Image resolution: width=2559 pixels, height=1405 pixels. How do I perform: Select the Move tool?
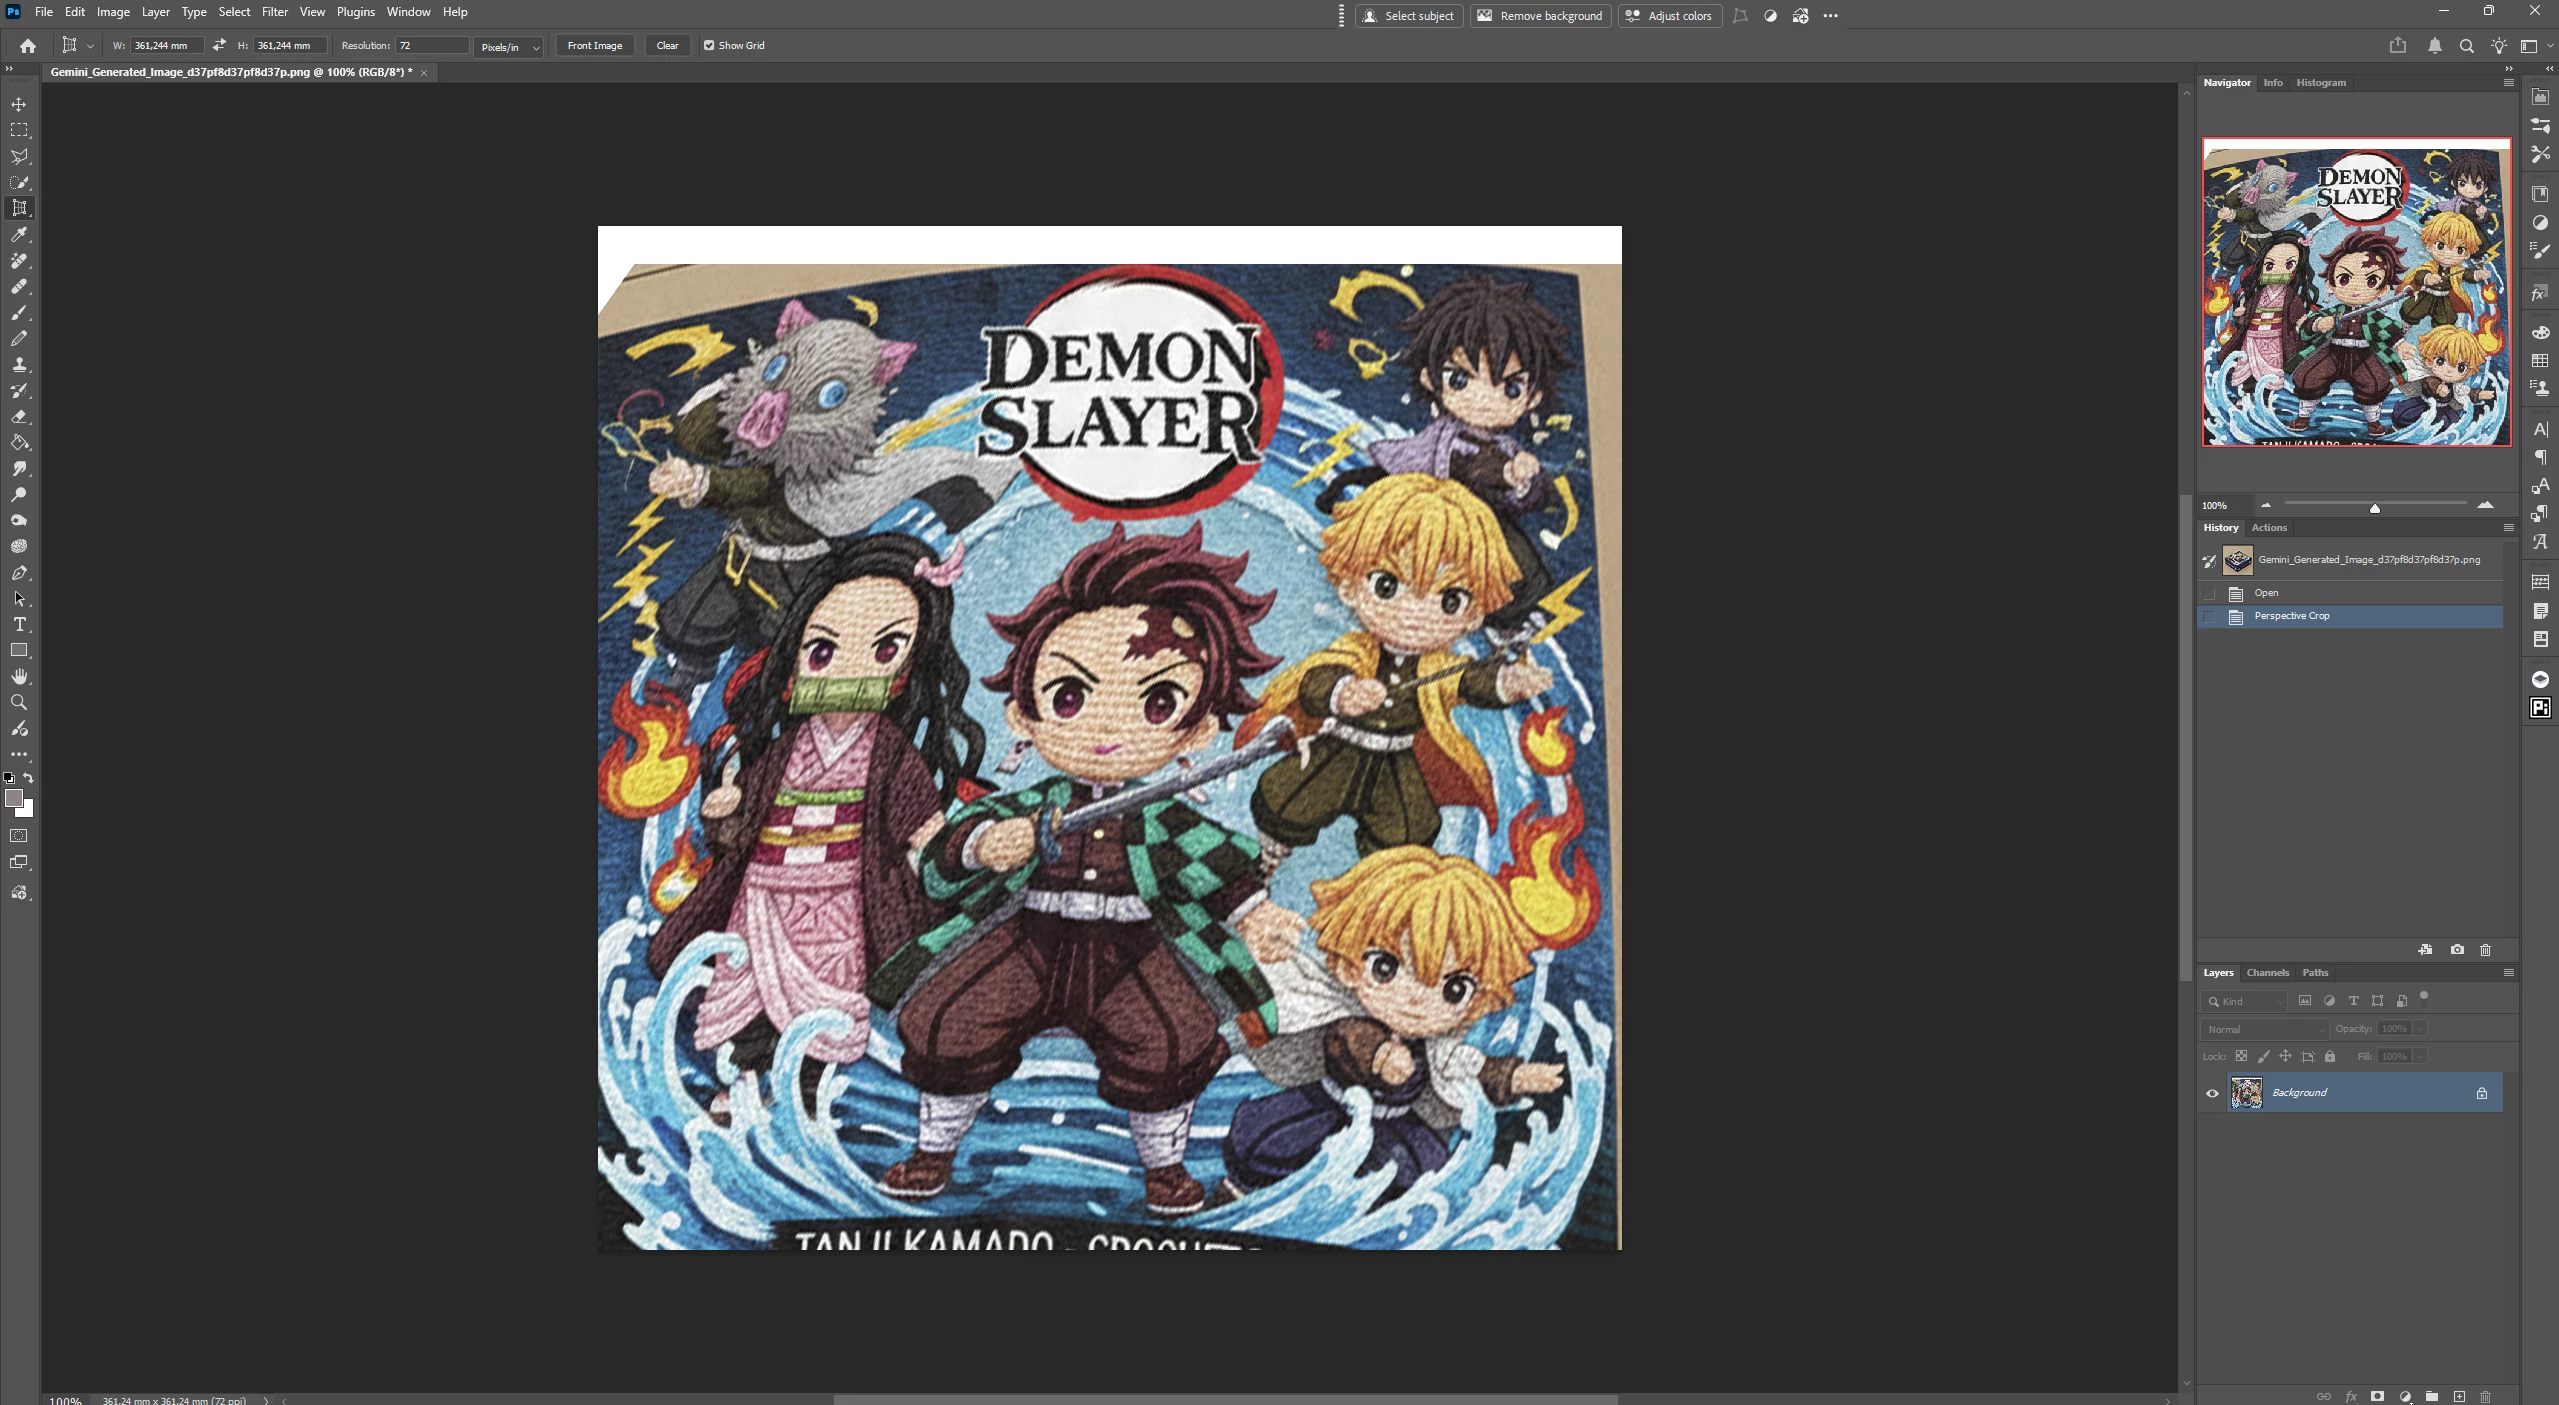click(19, 104)
